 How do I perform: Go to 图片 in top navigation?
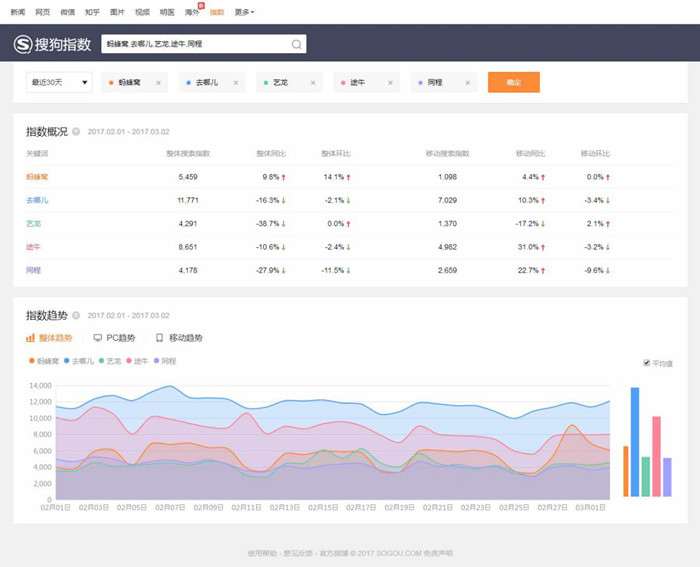(x=117, y=13)
